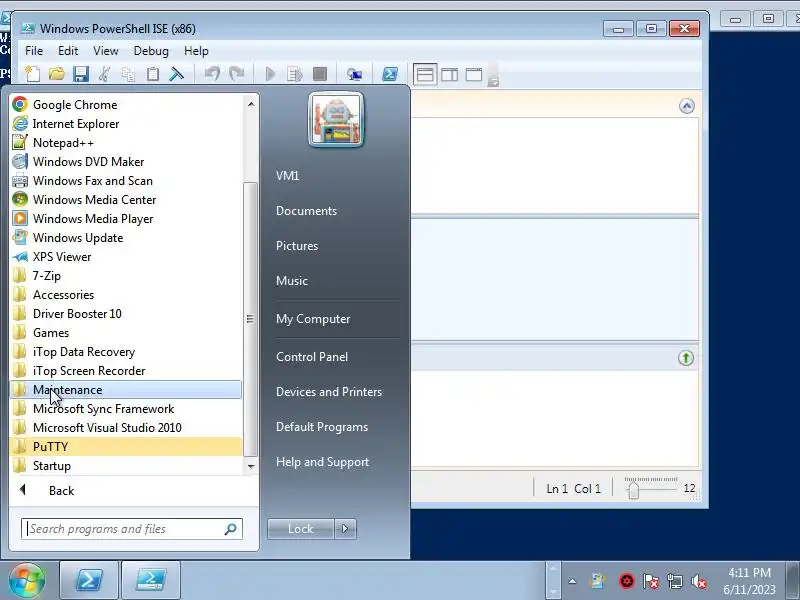Open Devices and Printers link
This screenshot has width=800, height=600.
pyautogui.click(x=329, y=392)
